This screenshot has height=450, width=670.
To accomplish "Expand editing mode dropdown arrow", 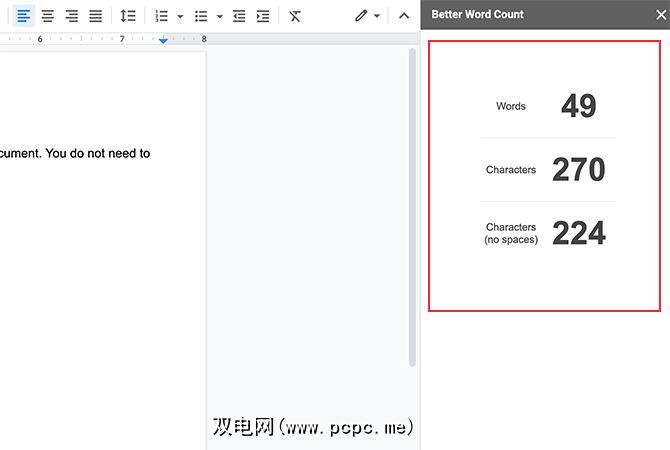I will tap(377, 16).
